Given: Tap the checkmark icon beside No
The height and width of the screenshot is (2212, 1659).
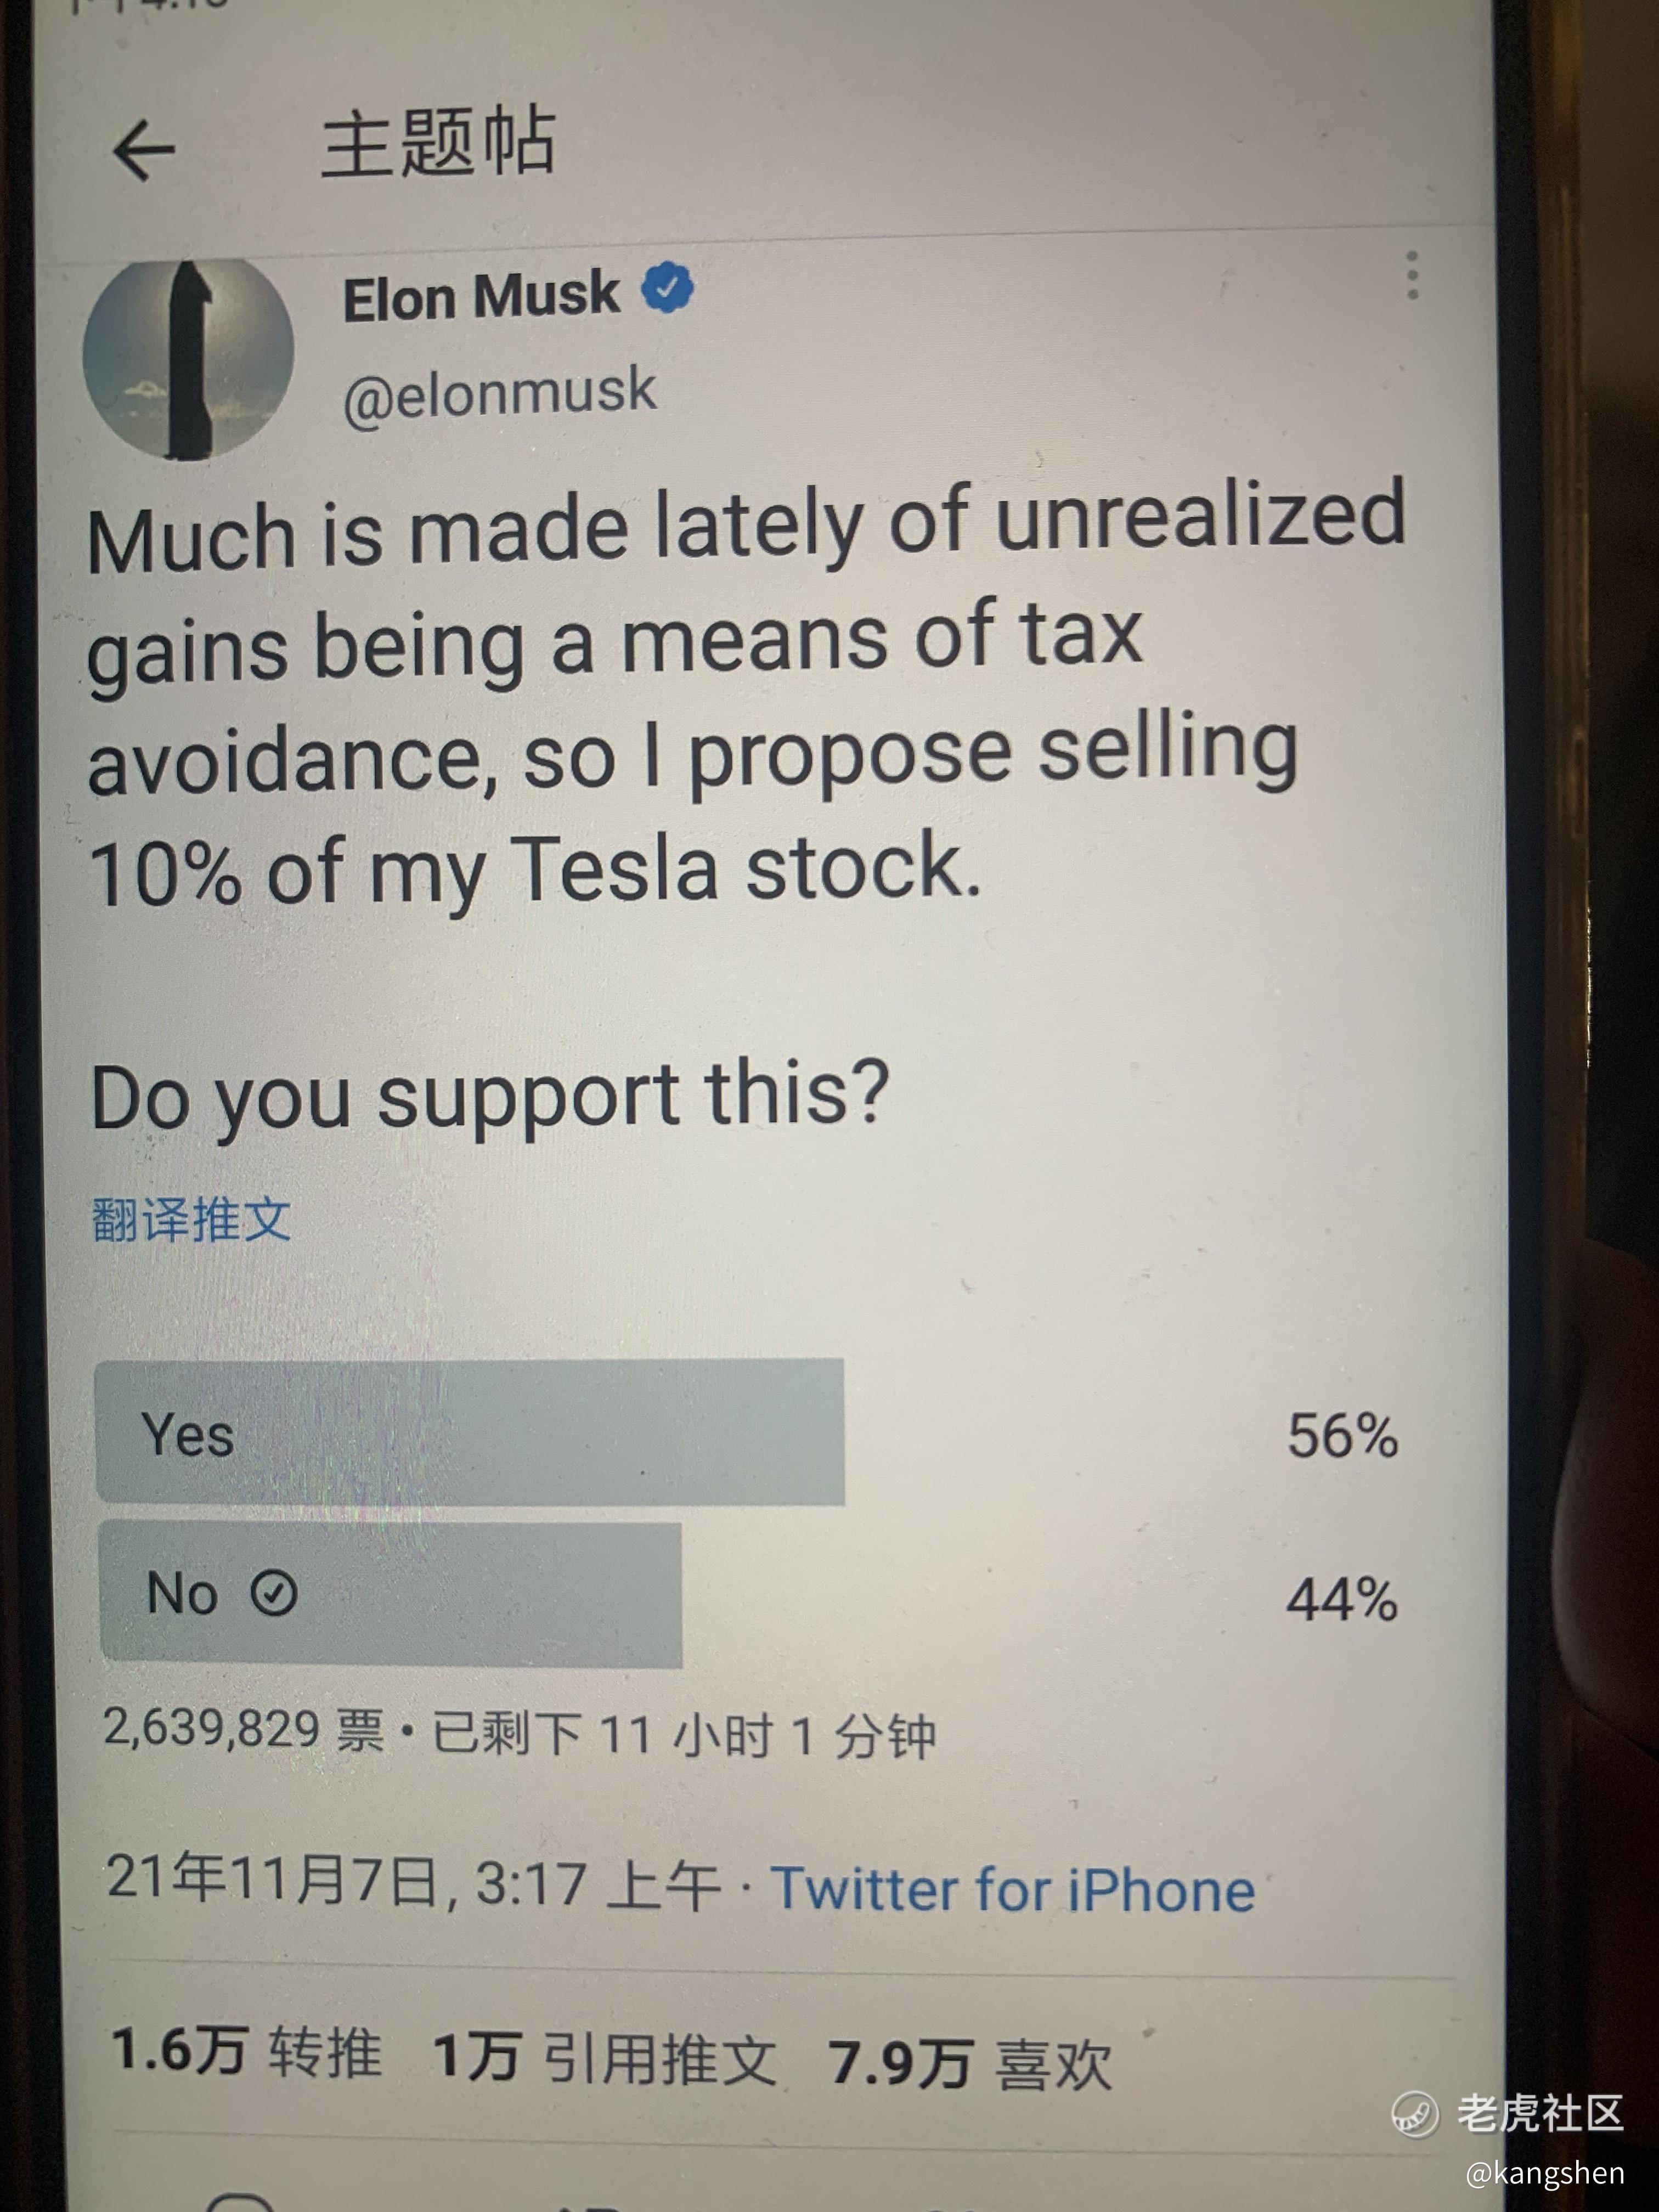Looking at the screenshot, I should tap(273, 1593).
